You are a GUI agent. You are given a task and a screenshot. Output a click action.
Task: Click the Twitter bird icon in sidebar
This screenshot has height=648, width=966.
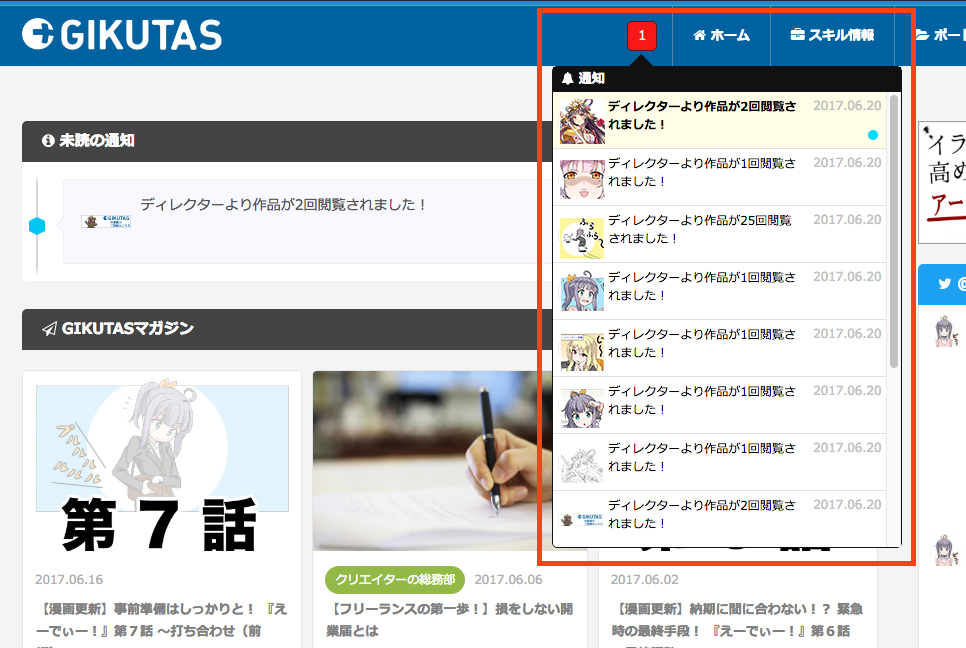click(944, 284)
